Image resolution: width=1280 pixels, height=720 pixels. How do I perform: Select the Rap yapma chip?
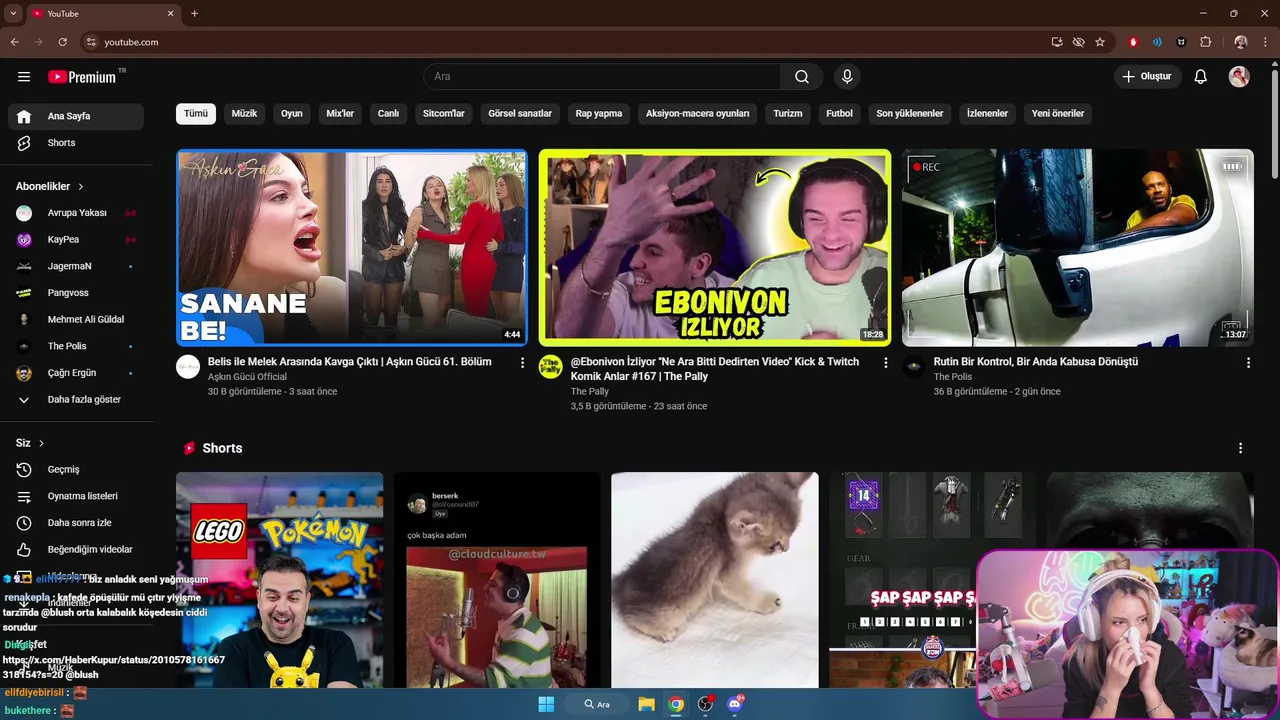point(599,114)
